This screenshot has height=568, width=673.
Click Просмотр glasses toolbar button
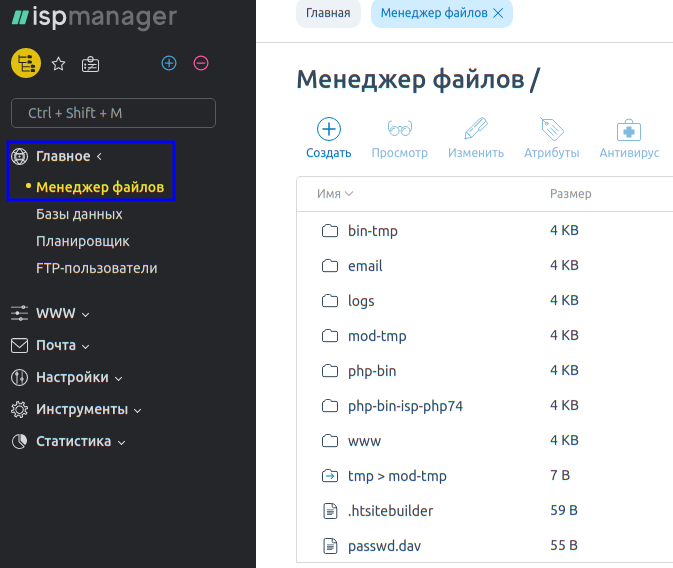click(x=400, y=138)
